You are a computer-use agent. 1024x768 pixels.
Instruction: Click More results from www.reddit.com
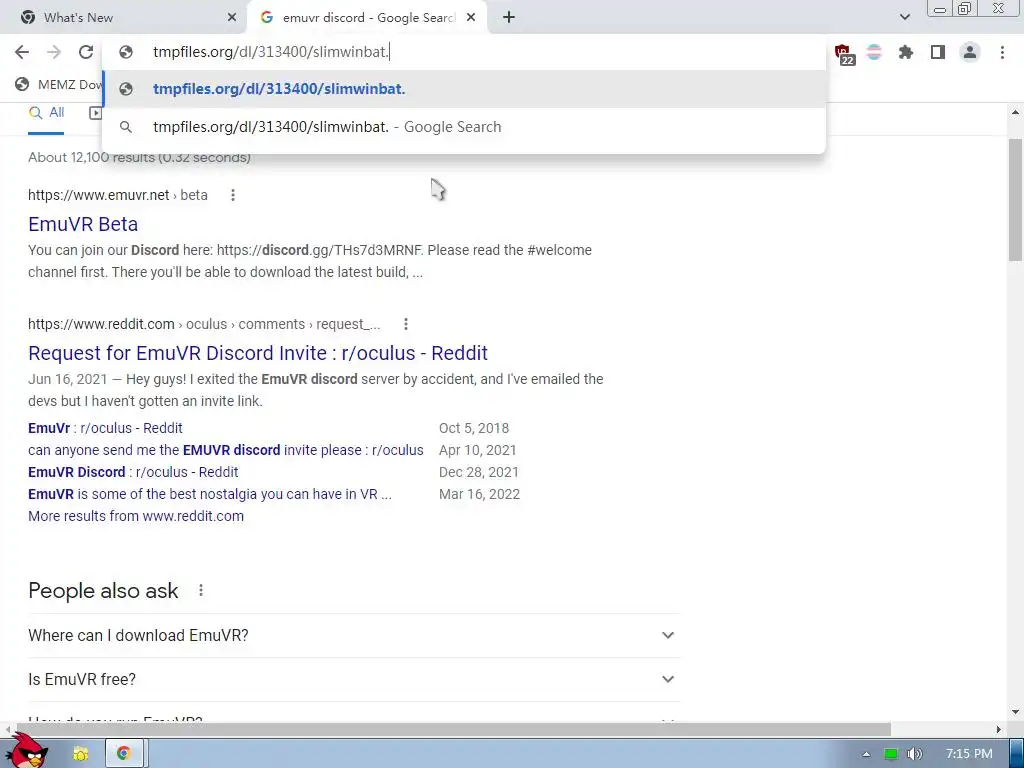pyautogui.click(x=136, y=516)
